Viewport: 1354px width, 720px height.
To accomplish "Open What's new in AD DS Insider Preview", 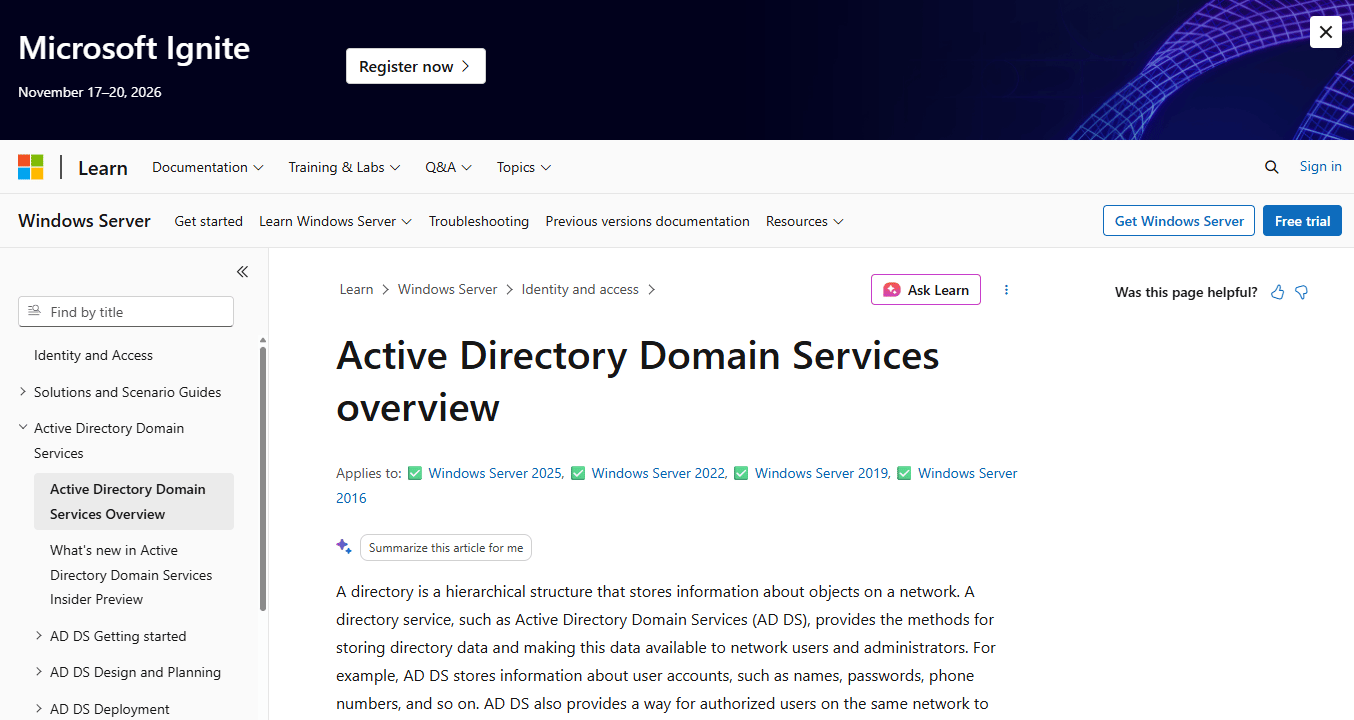I will tap(131, 575).
